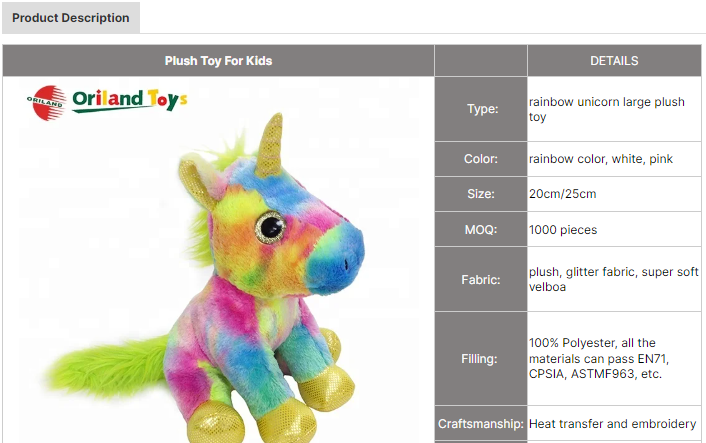This screenshot has width=706, height=443.
Task: Click the unicorn's golden horn
Action: point(271,145)
